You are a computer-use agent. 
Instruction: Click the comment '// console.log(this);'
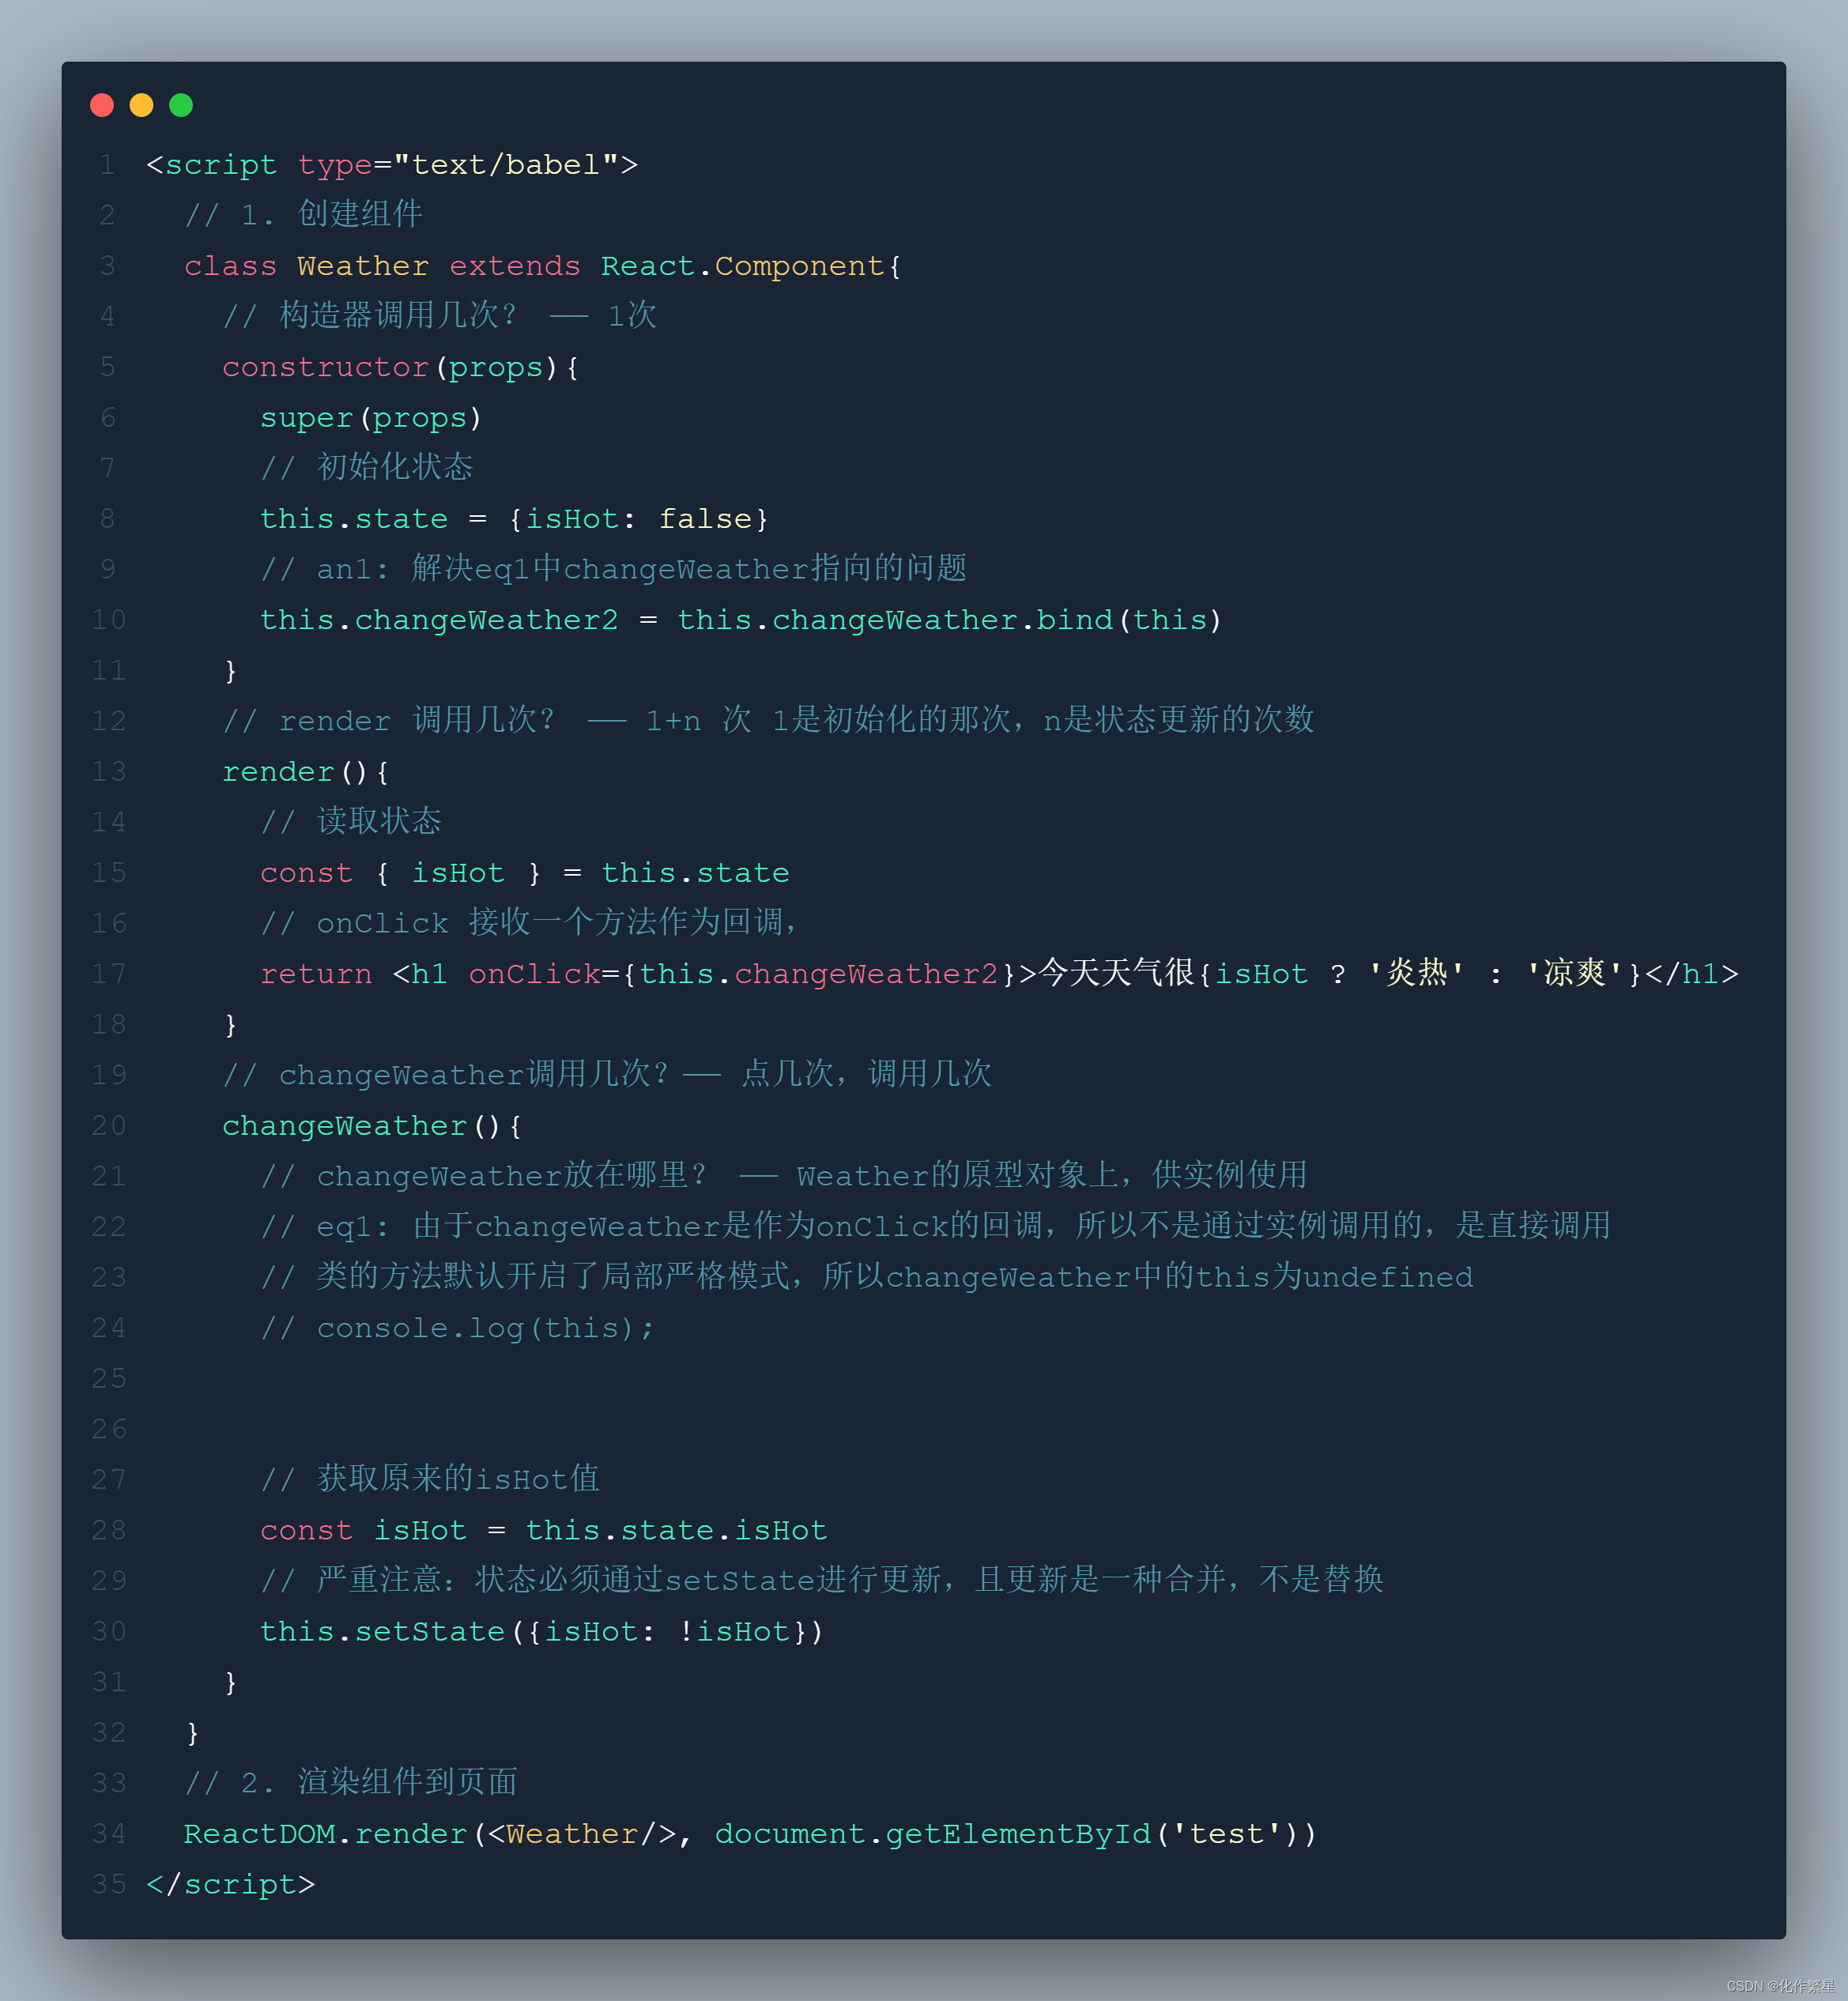click(x=457, y=1328)
